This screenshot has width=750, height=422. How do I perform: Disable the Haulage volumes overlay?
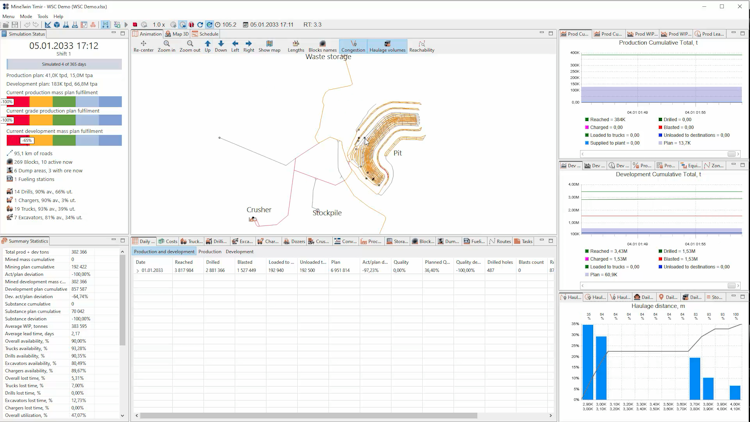[x=387, y=46]
